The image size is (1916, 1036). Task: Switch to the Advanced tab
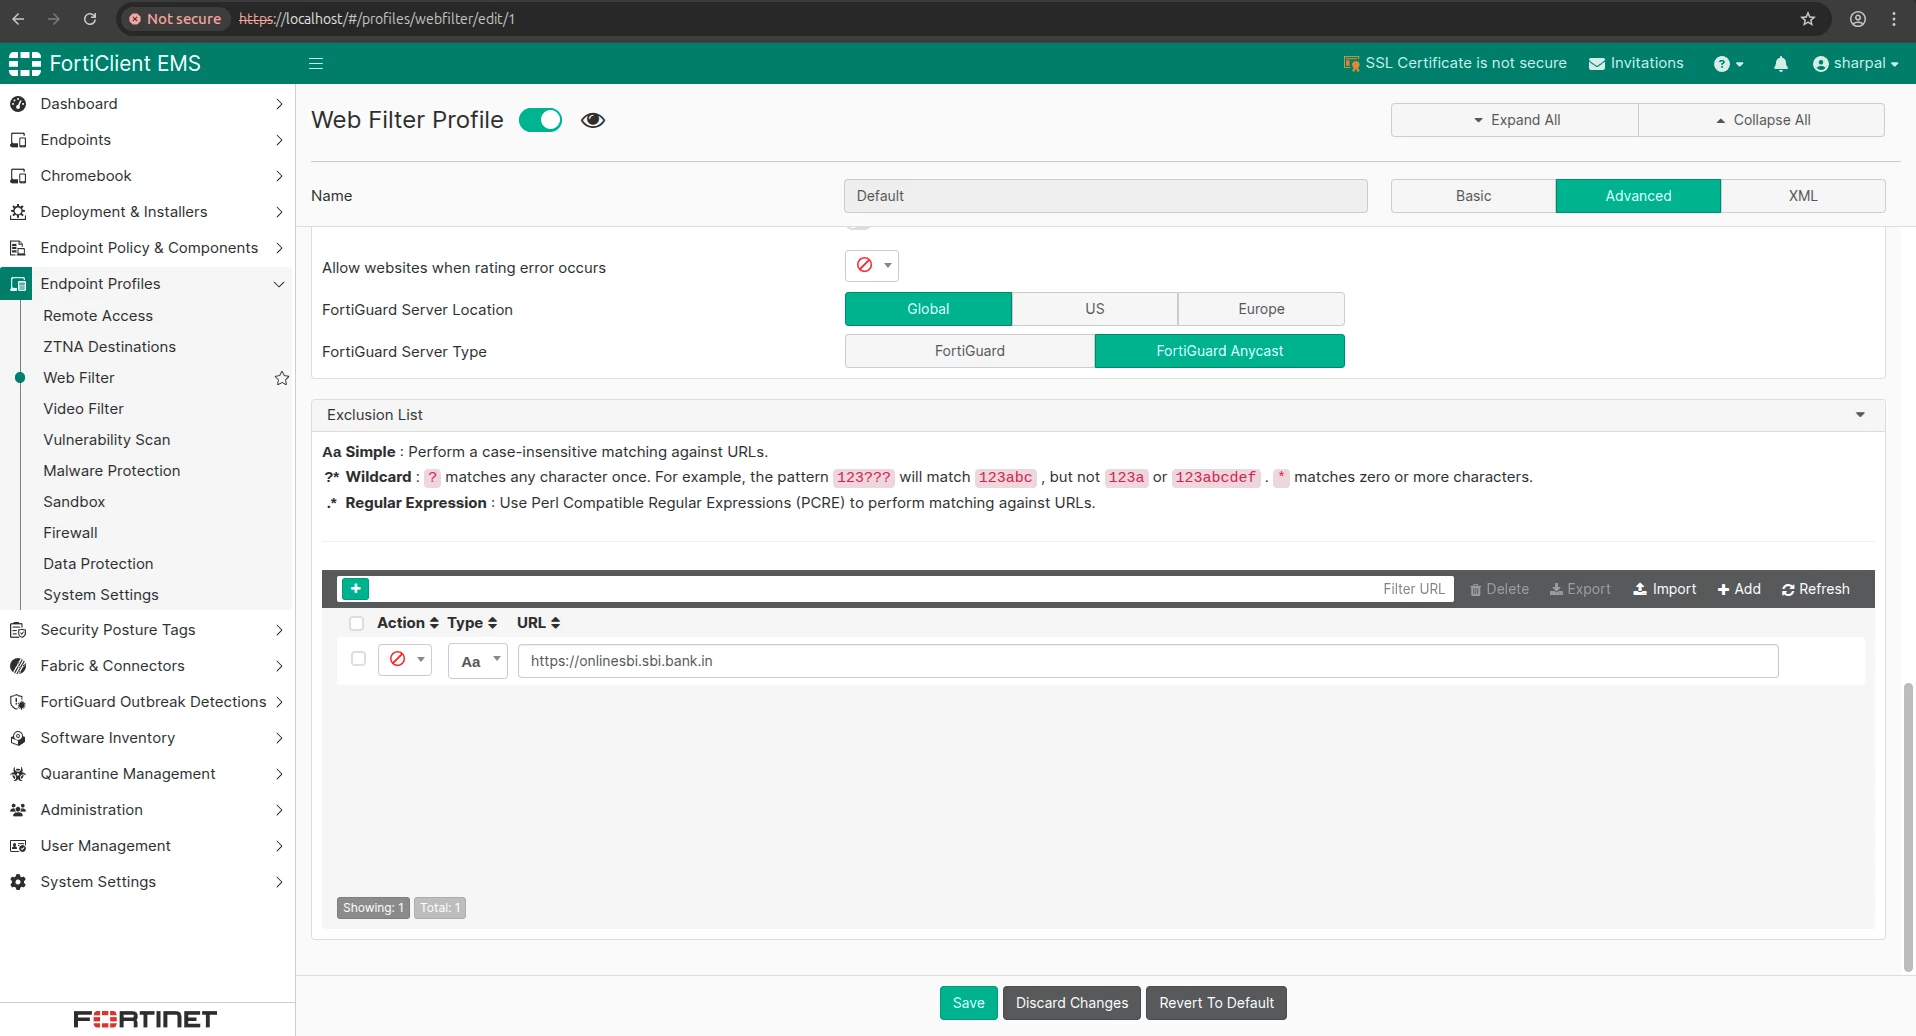click(x=1638, y=196)
